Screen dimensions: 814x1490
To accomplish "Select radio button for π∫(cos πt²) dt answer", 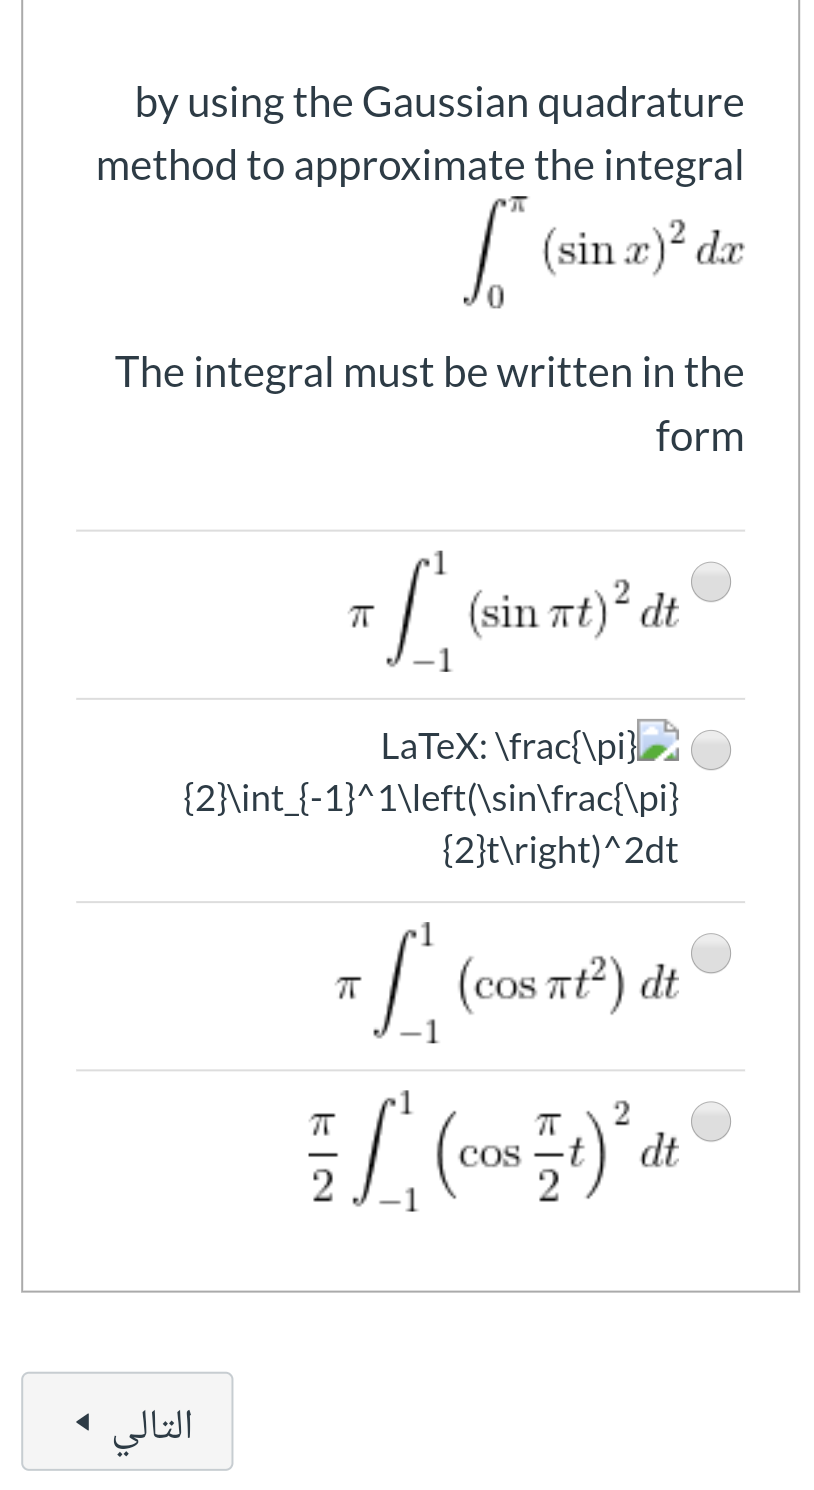I will [710, 952].
